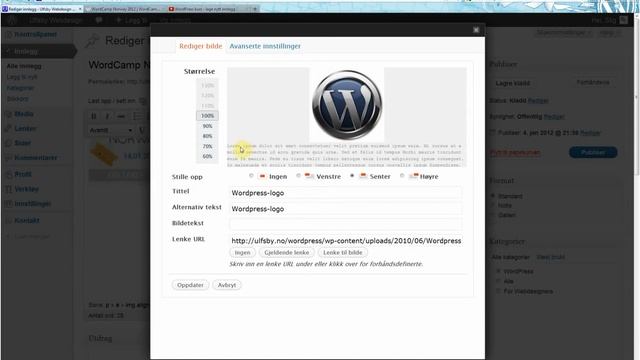Select the Senter alignment radio button
The image size is (640, 360).
(352, 176)
